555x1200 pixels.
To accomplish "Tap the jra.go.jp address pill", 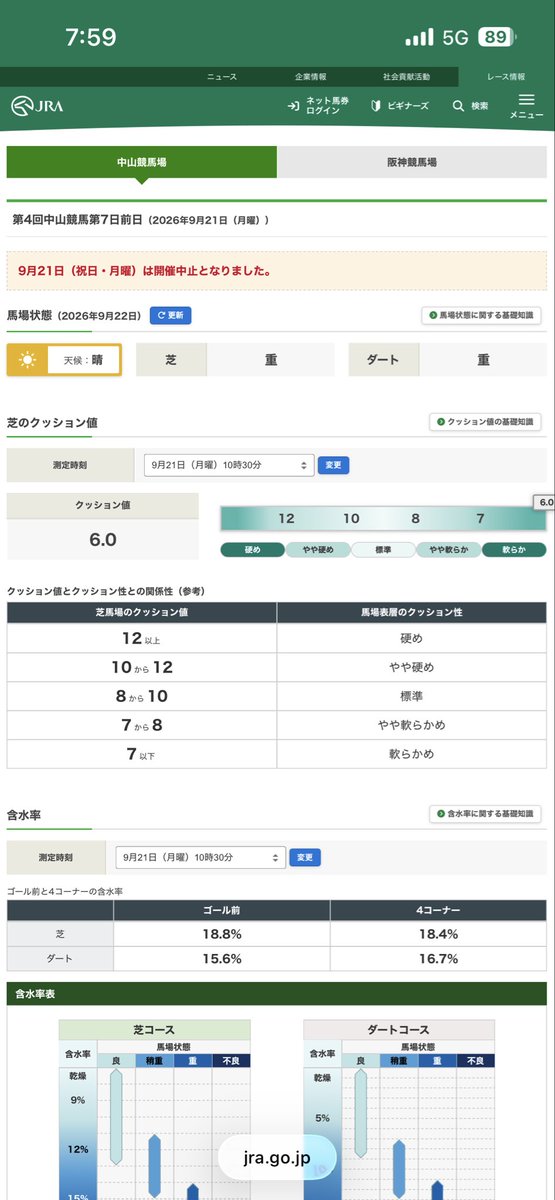I will [277, 1157].
